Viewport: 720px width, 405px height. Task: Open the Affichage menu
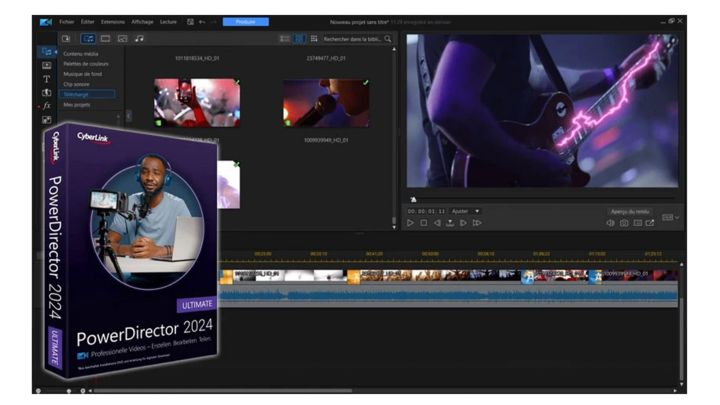(142, 22)
